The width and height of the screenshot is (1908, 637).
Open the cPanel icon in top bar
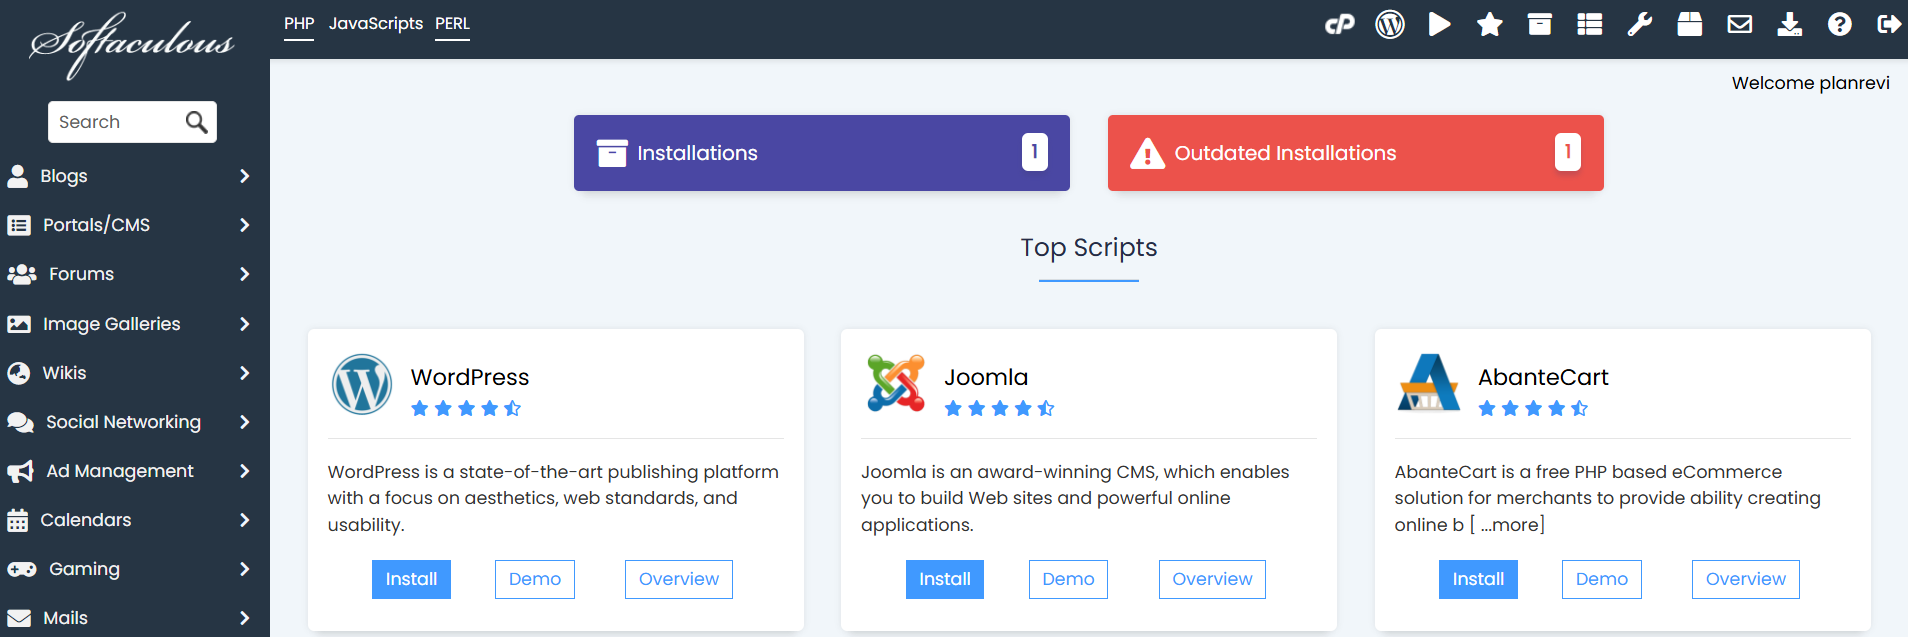click(1340, 24)
